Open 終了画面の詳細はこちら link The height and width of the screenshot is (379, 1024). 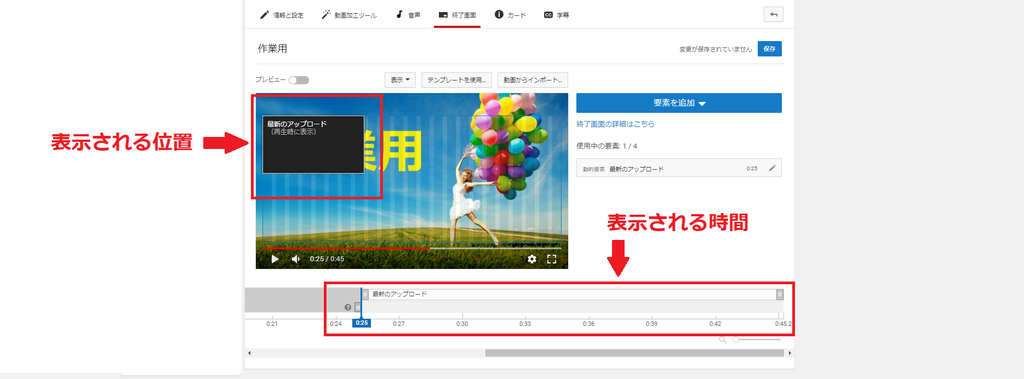[x=615, y=124]
